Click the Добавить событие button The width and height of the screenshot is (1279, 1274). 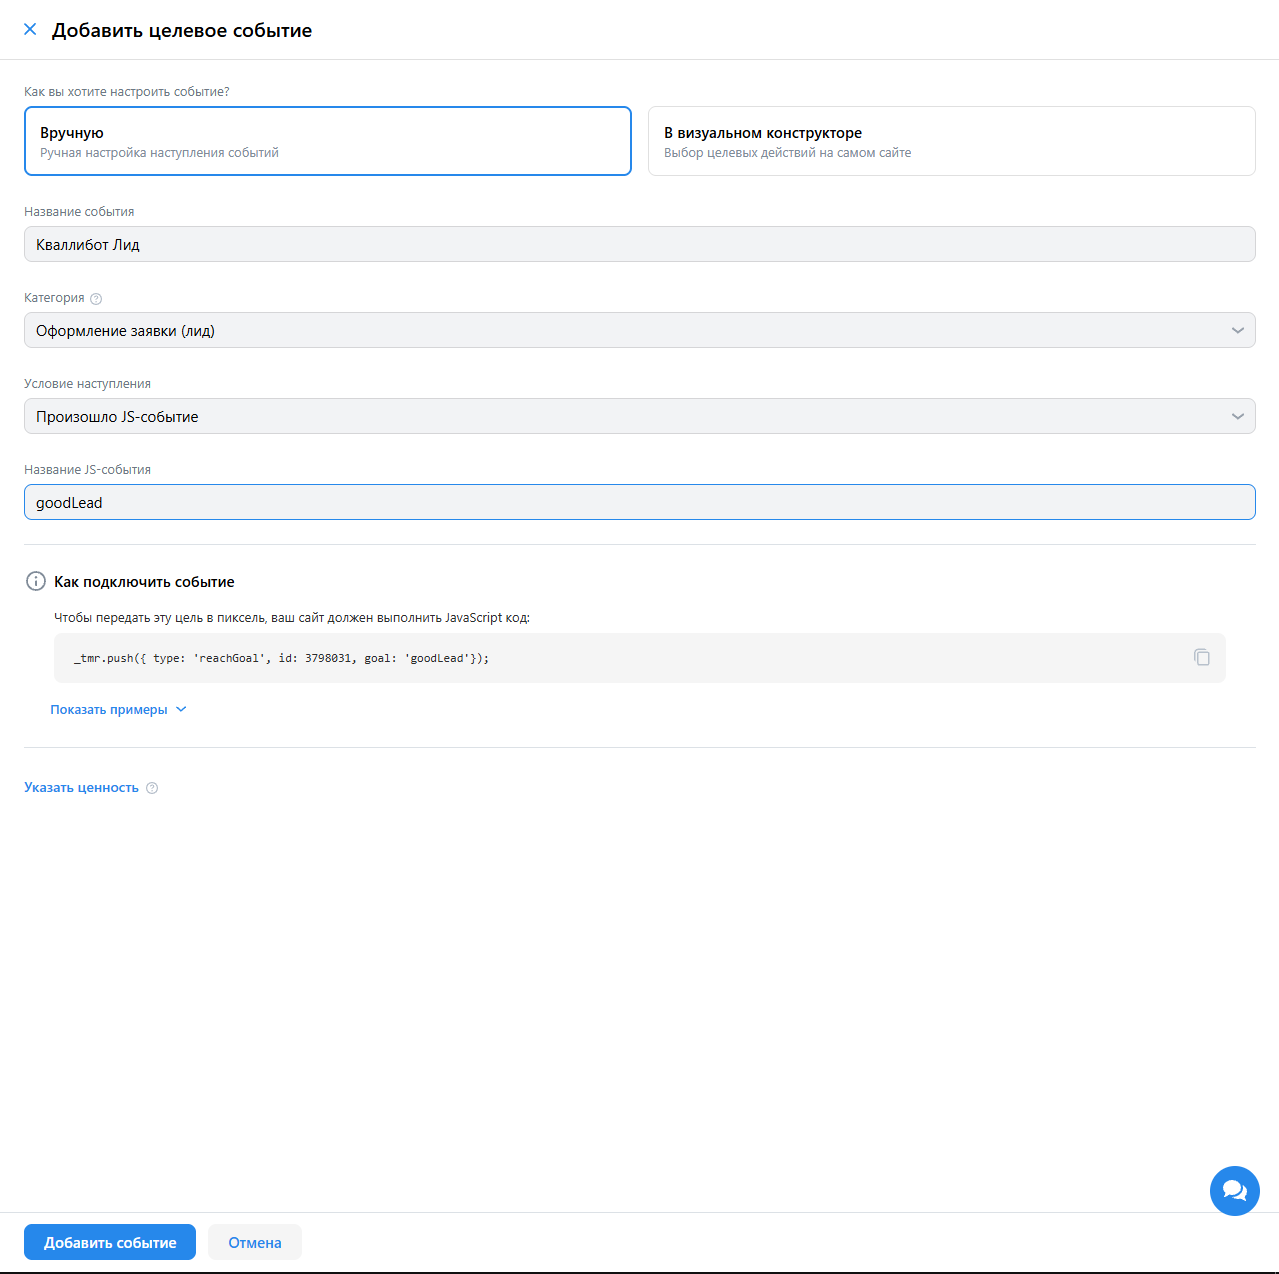tap(110, 1242)
